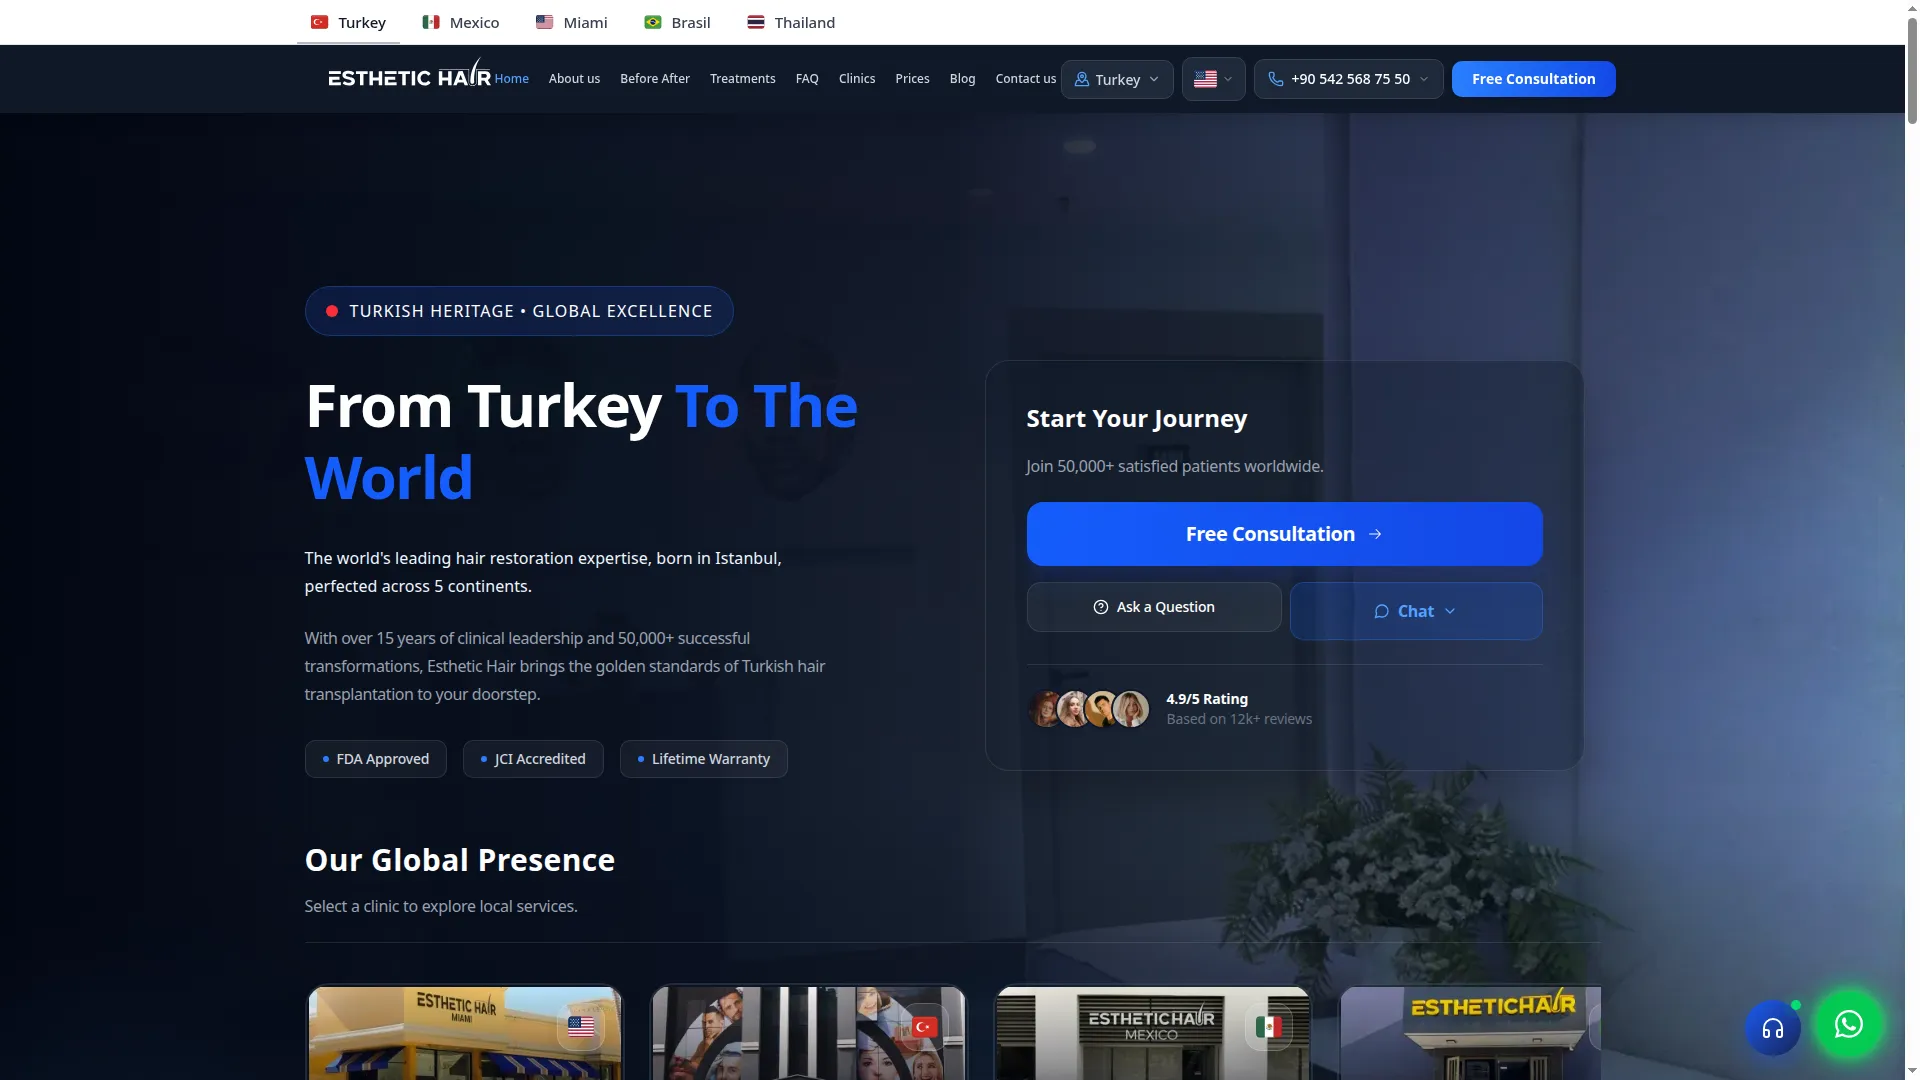Click the large Free Consultation button in the journey card

(x=1284, y=534)
